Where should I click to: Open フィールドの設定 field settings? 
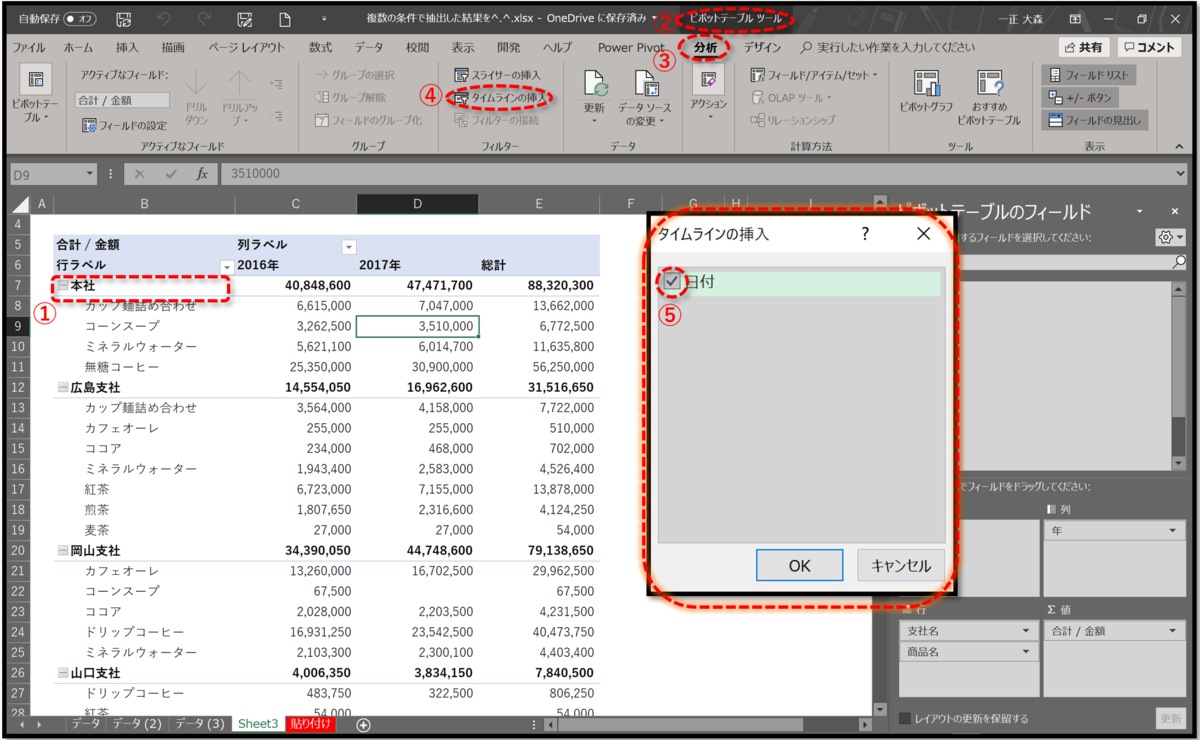(x=125, y=125)
